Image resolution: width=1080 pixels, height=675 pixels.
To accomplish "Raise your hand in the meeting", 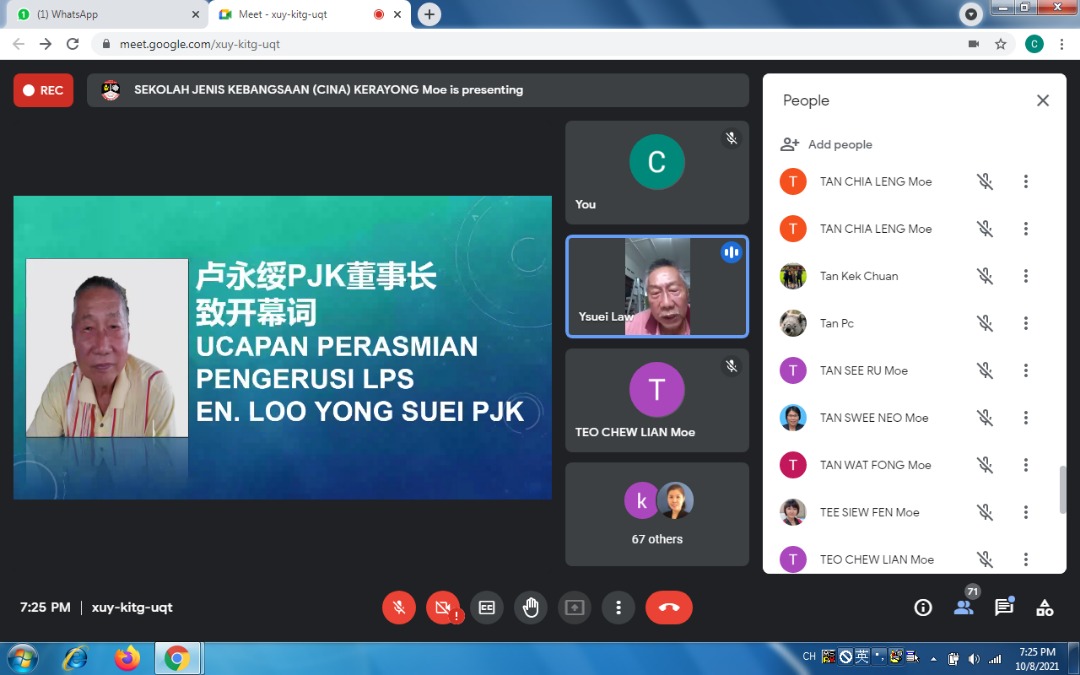I will (x=531, y=607).
